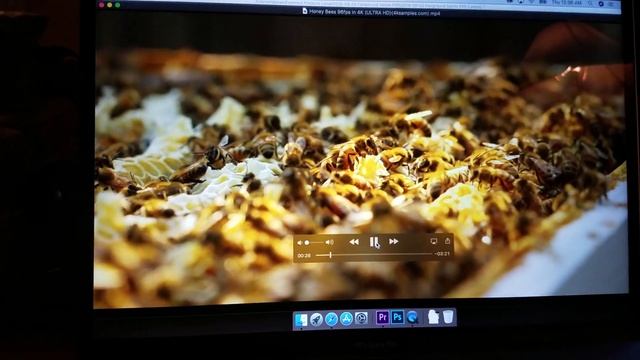This screenshot has width=640, height=360.
Task: Launch Safari from the Dock
Action: pos(331,319)
